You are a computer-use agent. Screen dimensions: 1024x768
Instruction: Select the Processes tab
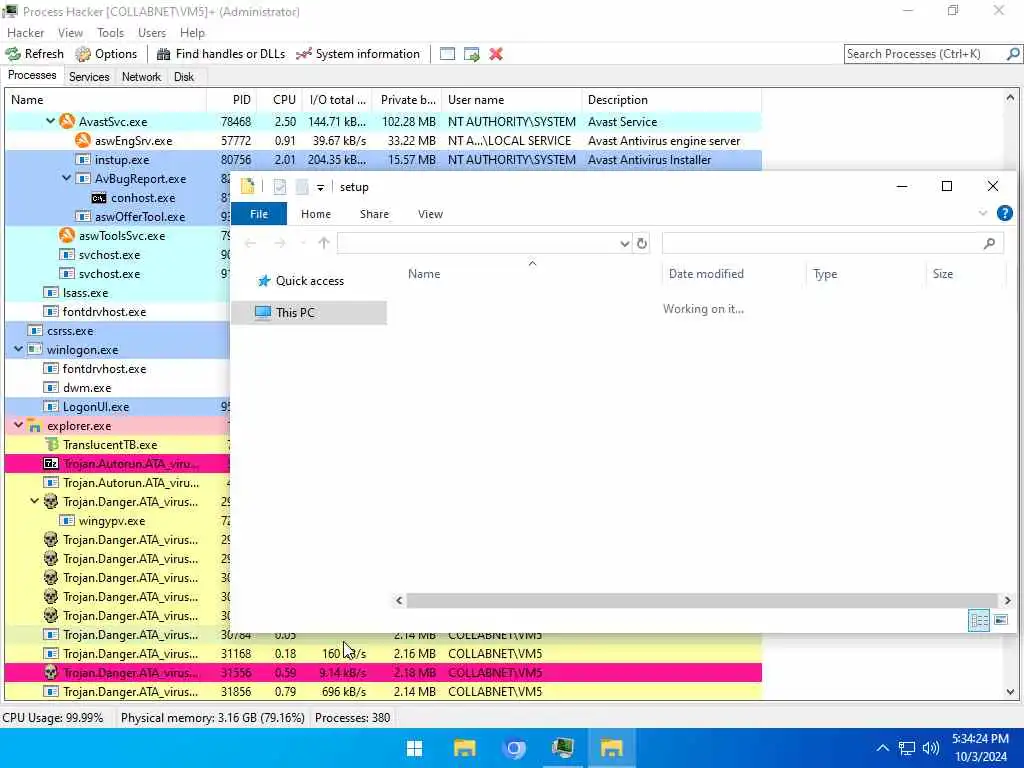pyautogui.click(x=32, y=75)
